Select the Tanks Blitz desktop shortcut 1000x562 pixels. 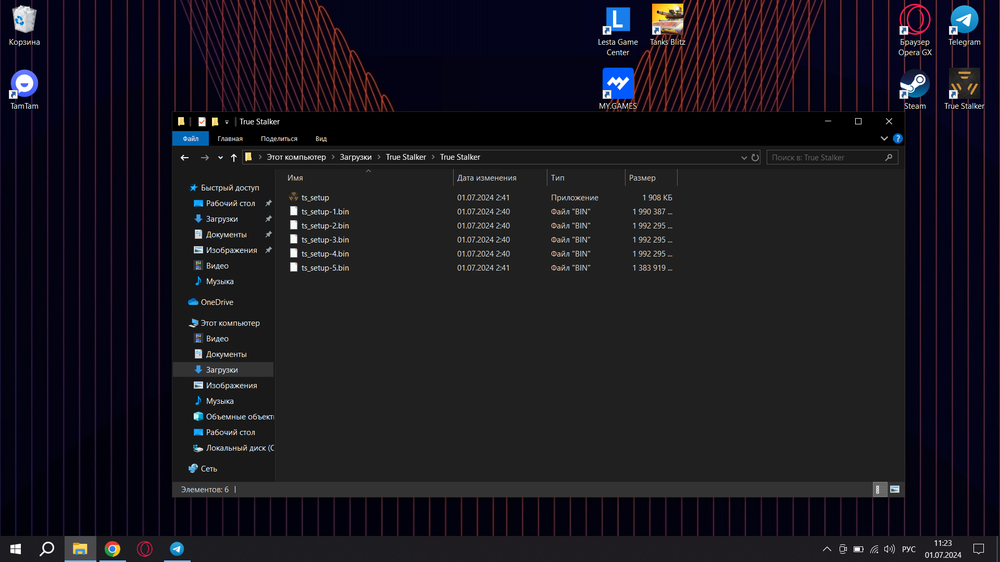pyautogui.click(x=667, y=22)
